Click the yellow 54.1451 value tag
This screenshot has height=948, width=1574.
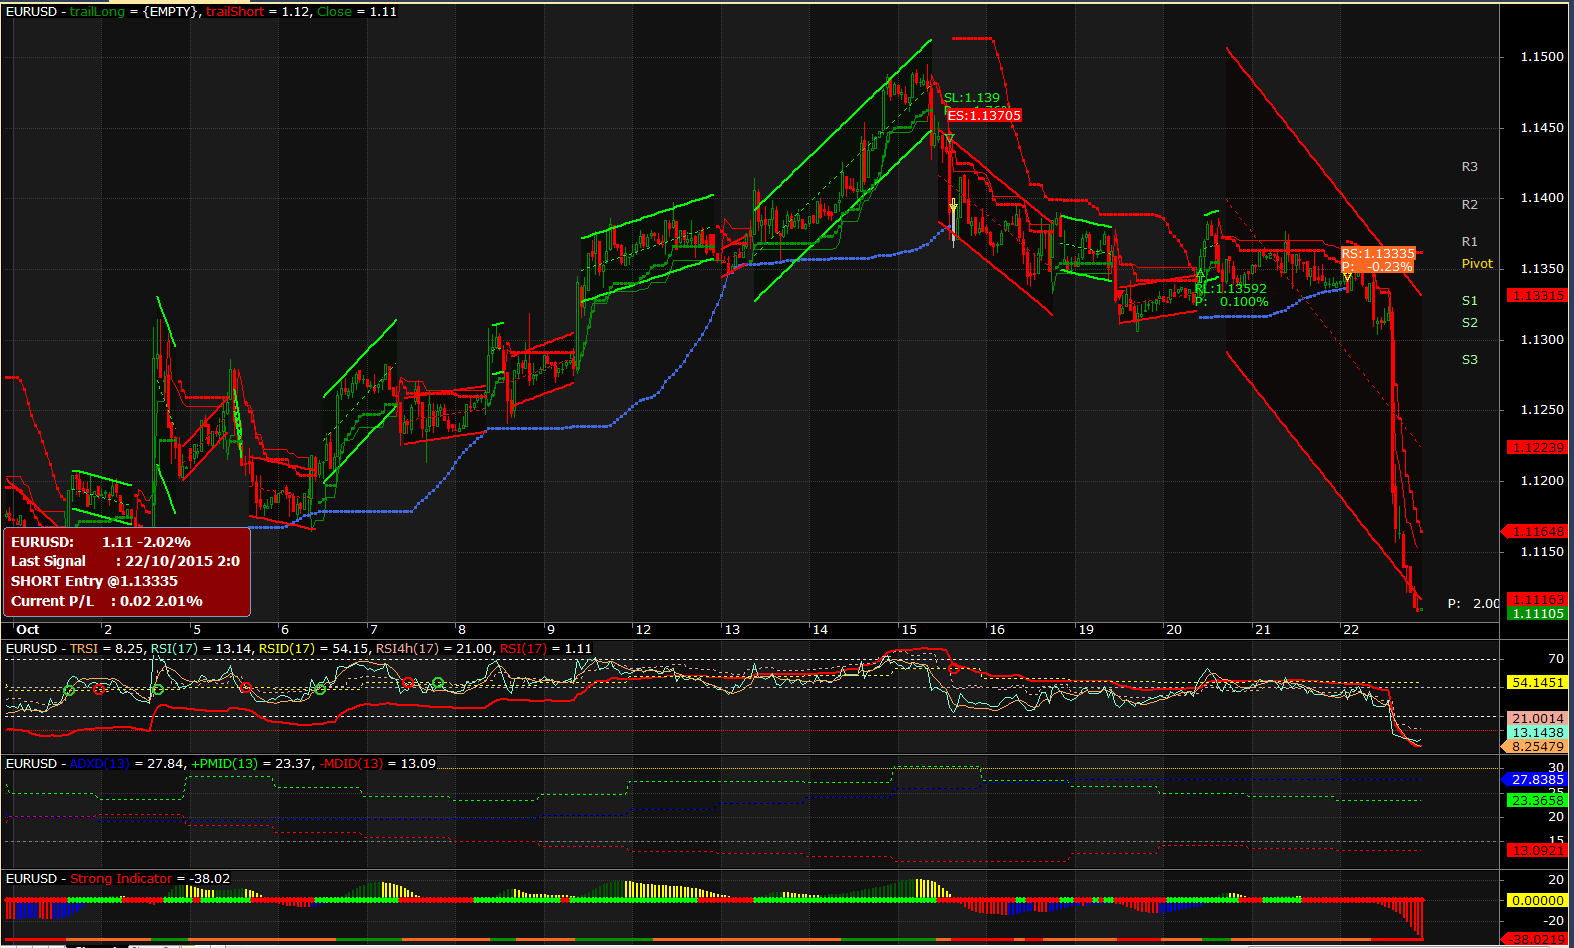click(1537, 682)
